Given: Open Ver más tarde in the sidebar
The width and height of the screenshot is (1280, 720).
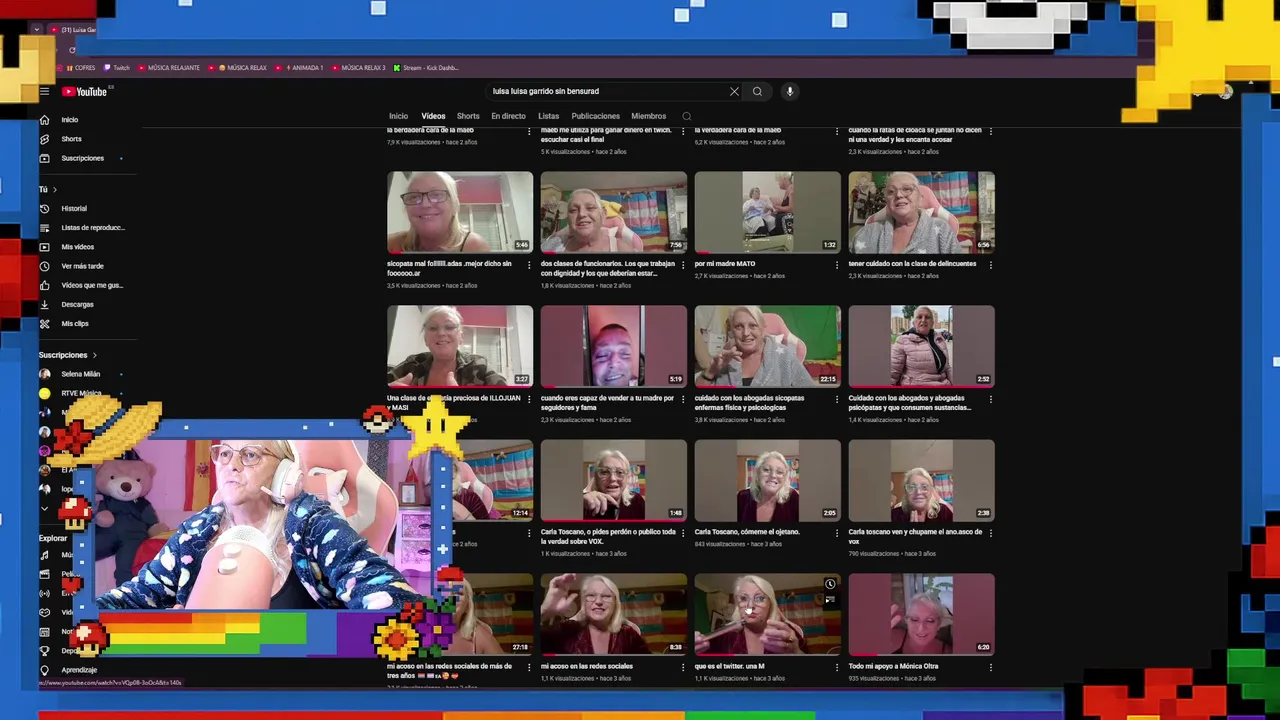Looking at the screenshot, I should click(82, 266).
